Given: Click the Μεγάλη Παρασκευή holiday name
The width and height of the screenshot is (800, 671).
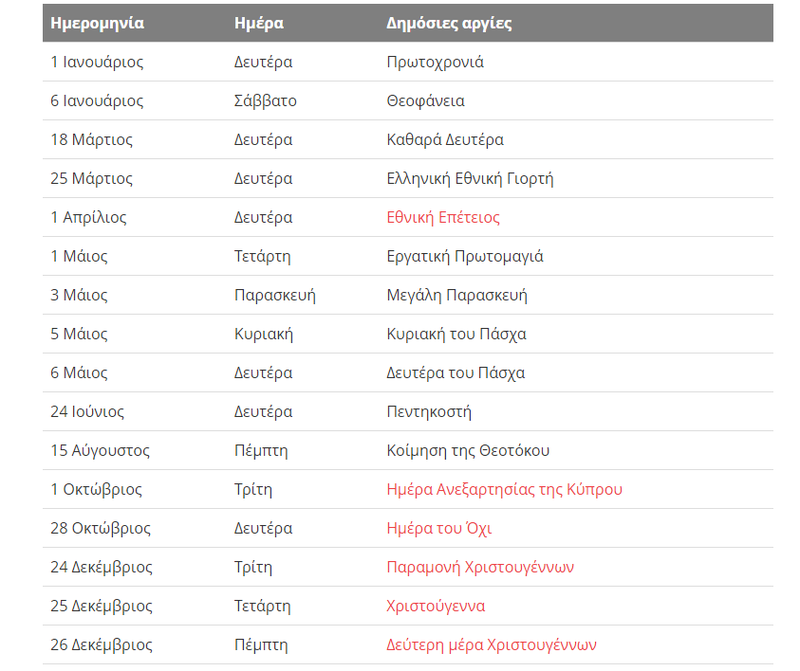Looking at the screenshot, I should coord(457,296).
